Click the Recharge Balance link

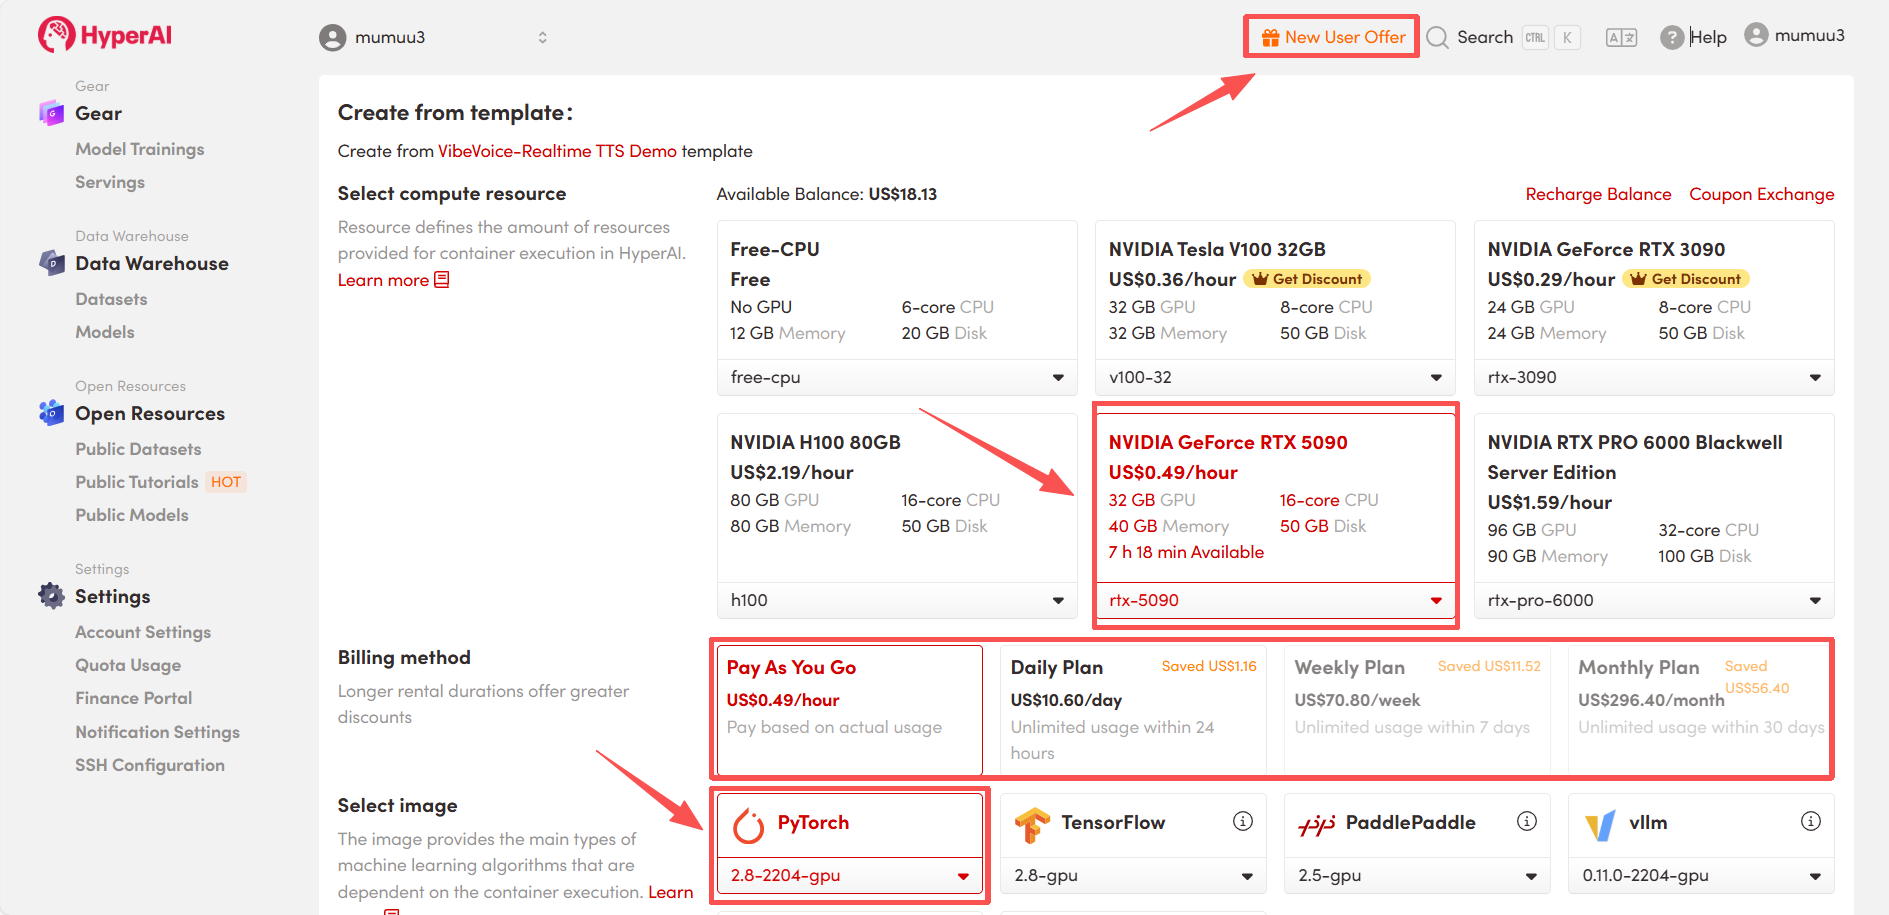coord(1598,194)
